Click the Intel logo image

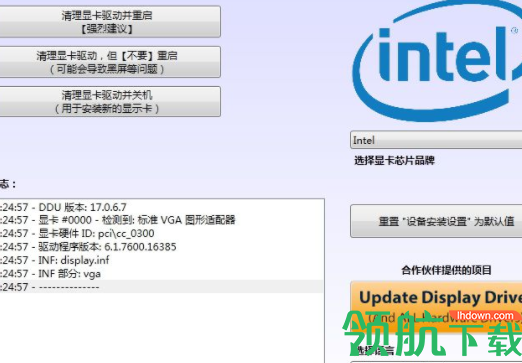point(437,62)
